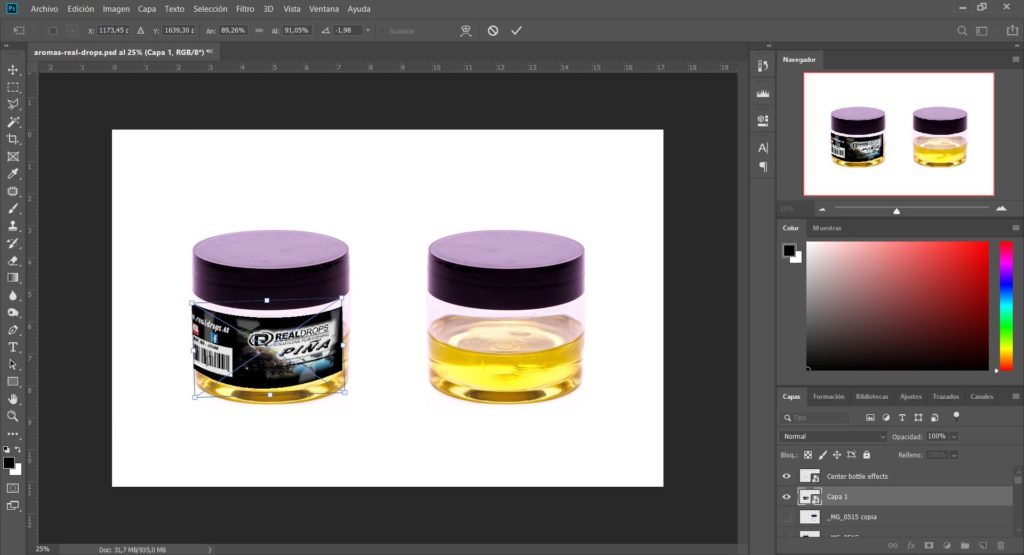Select the Clone Stamp tool

[x=12, y=226]
